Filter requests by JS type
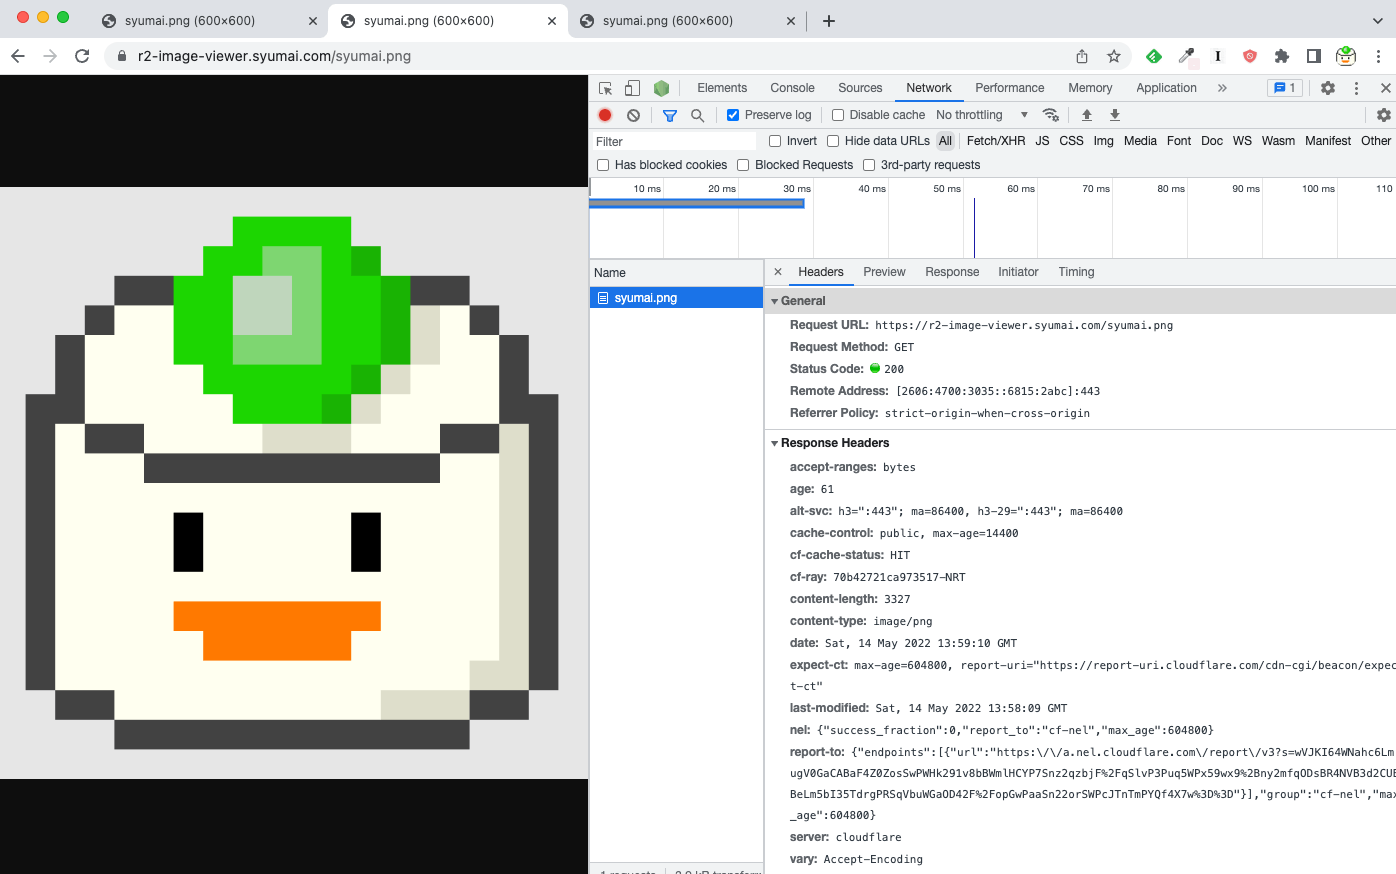Image resolution: width=1396 pixels, height=874 pixels. coord(1042,141)
